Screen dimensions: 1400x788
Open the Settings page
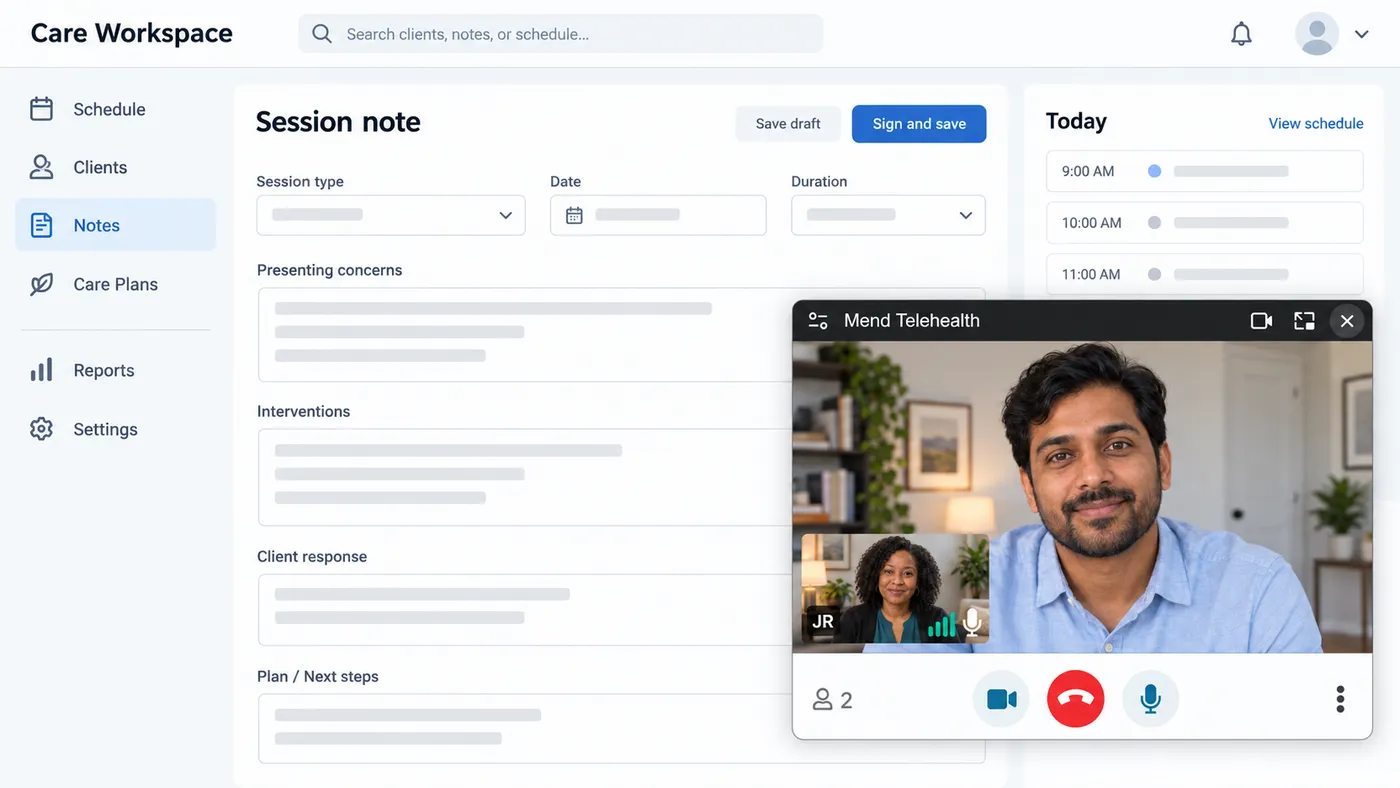pos(115,429)
